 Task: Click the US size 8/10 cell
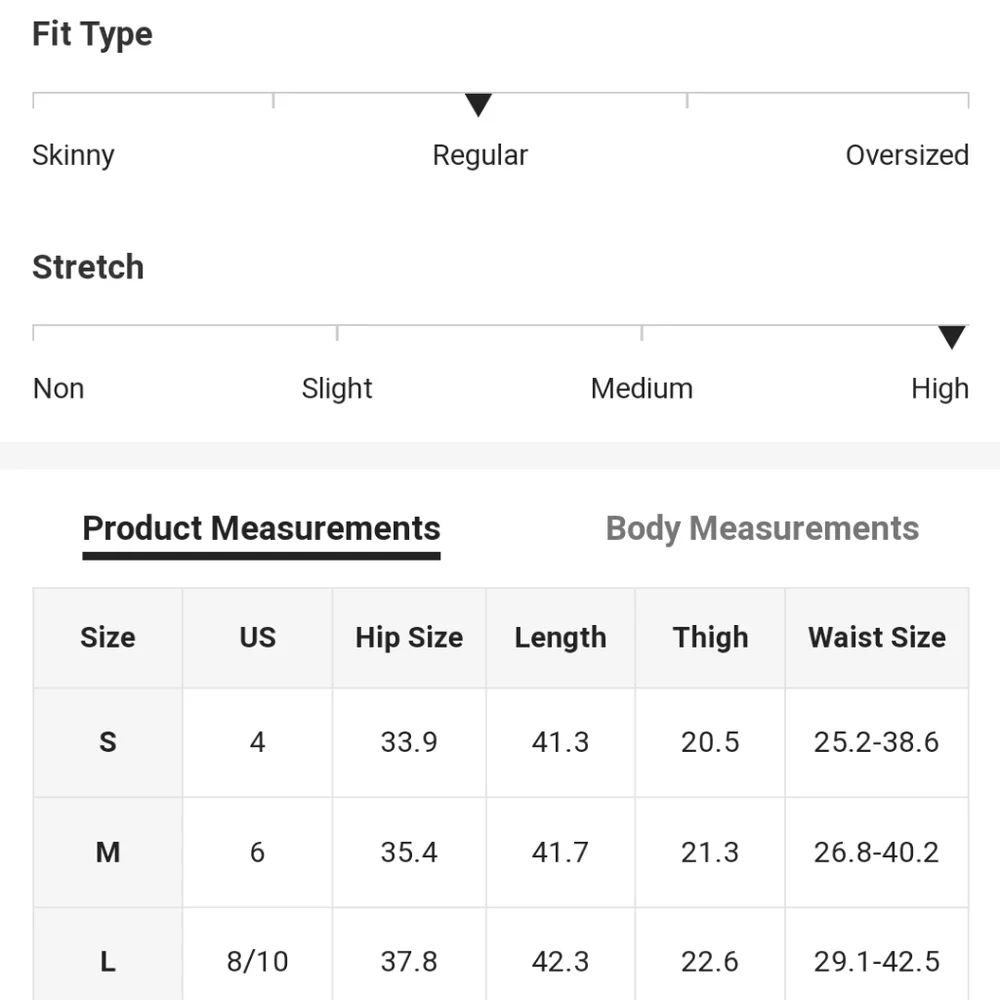coord(257,962)
